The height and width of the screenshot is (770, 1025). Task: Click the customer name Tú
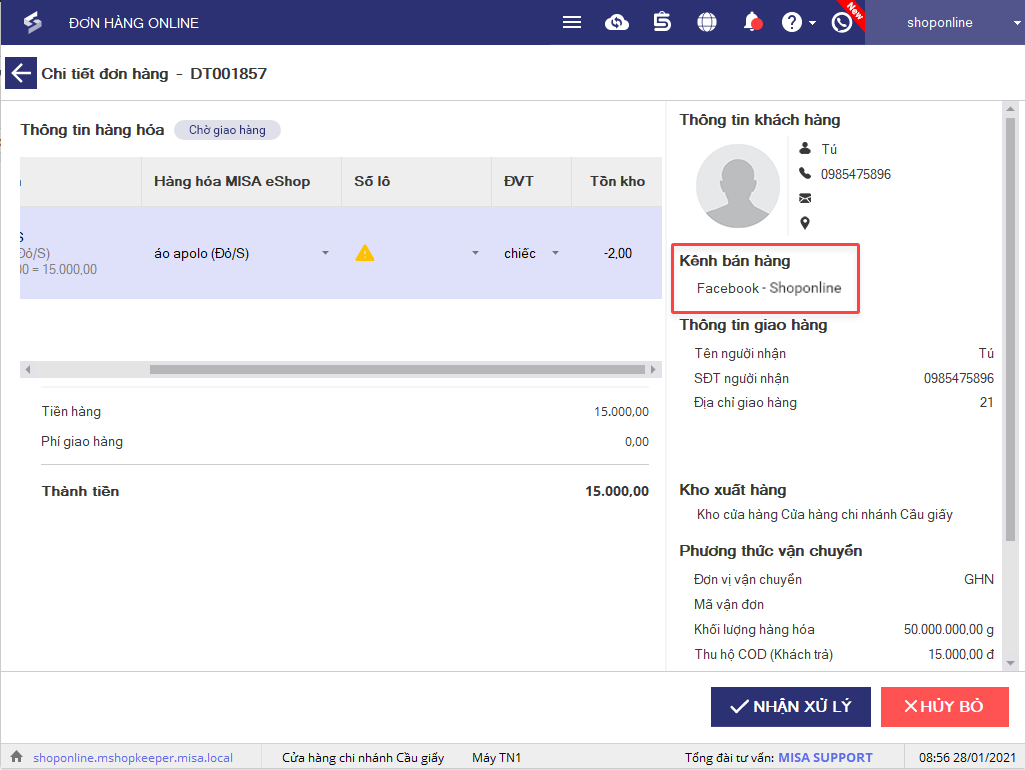[x=829, y=149]
